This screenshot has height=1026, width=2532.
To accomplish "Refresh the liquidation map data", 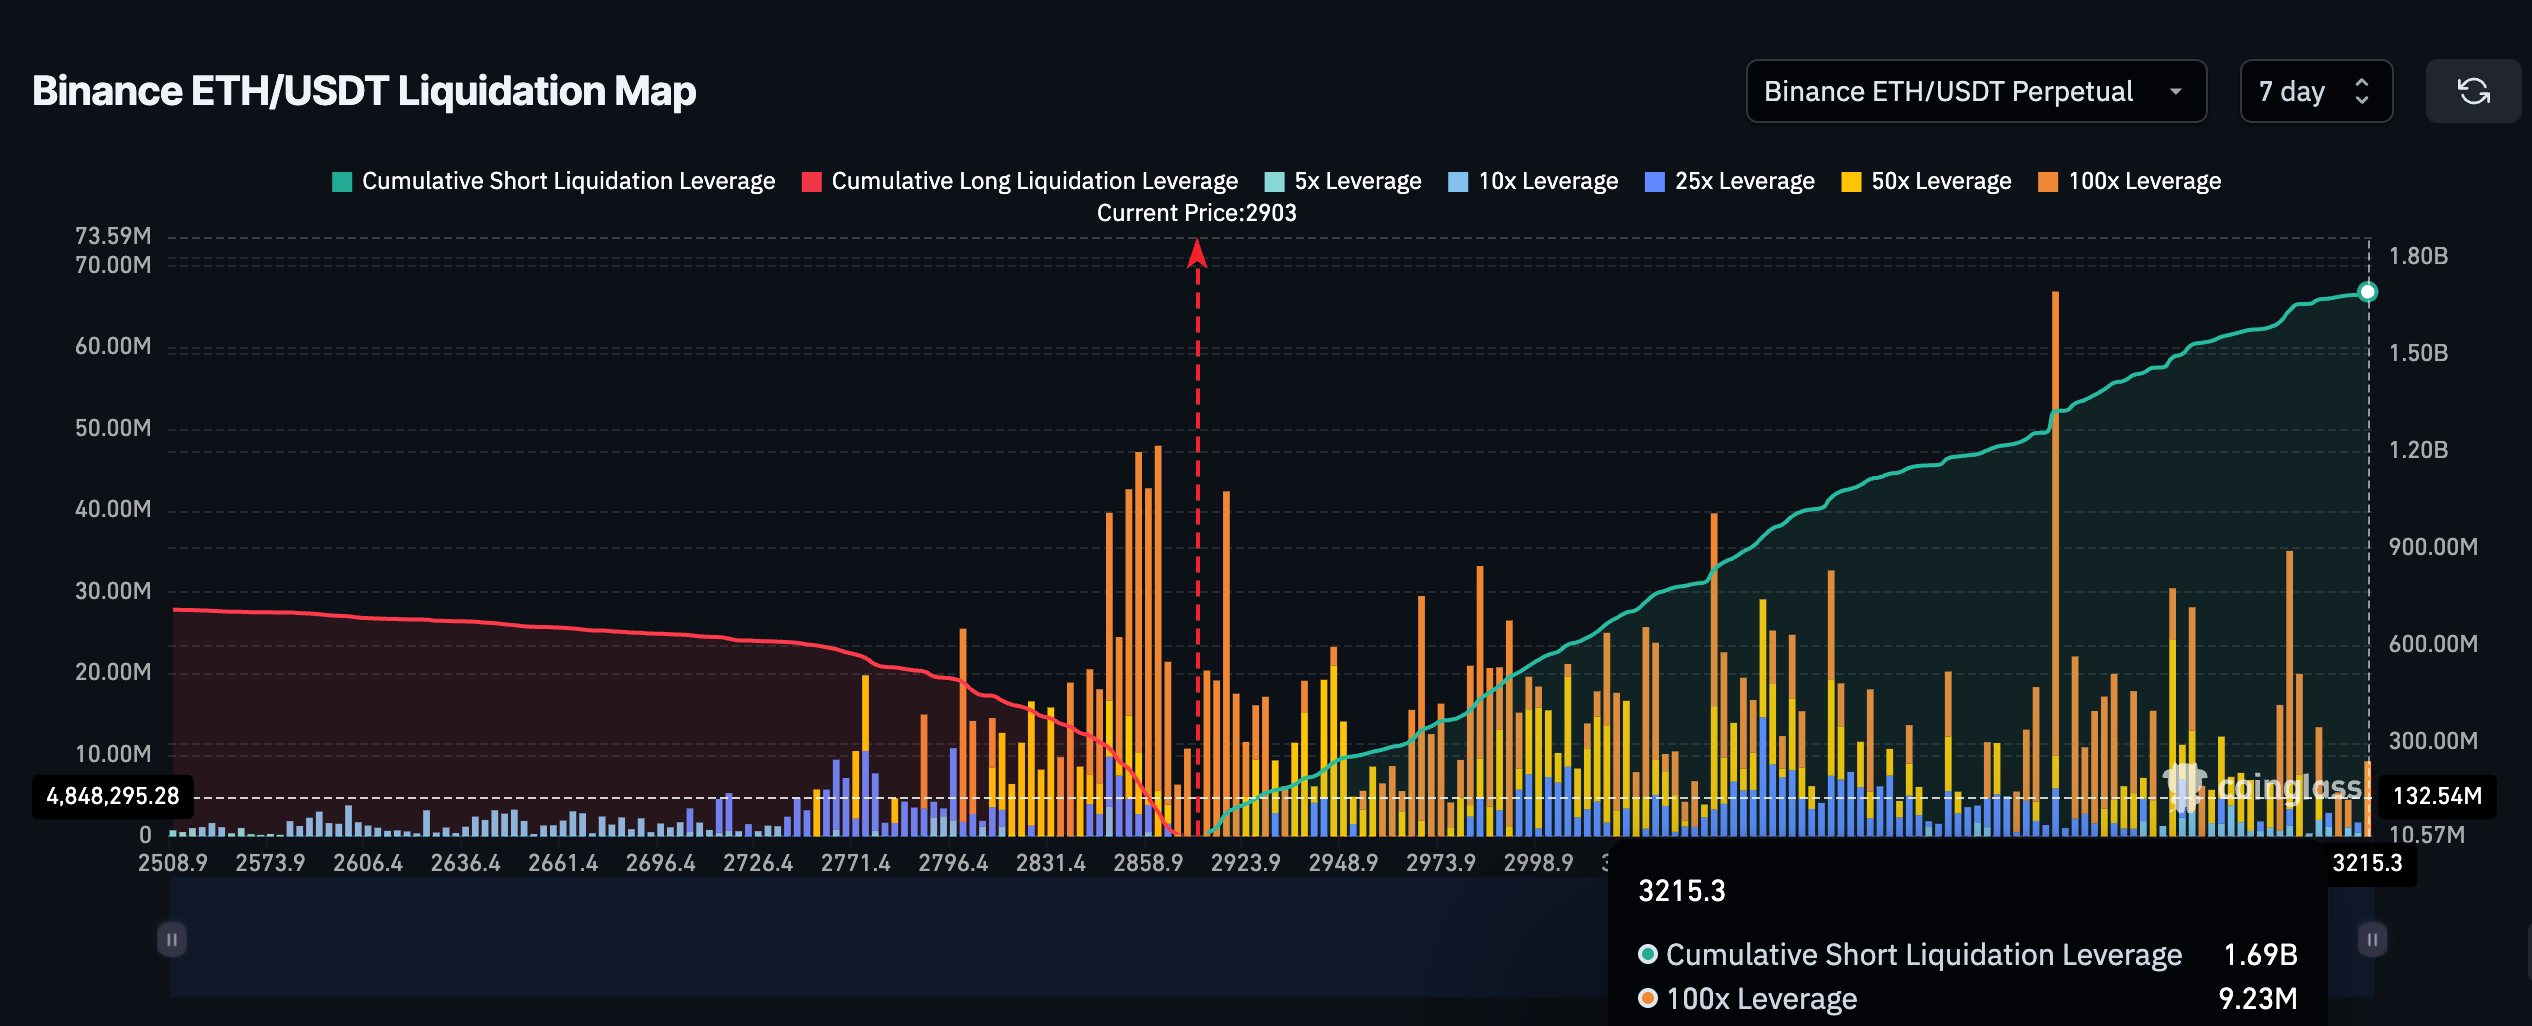I will click(x=2474, y=91).
